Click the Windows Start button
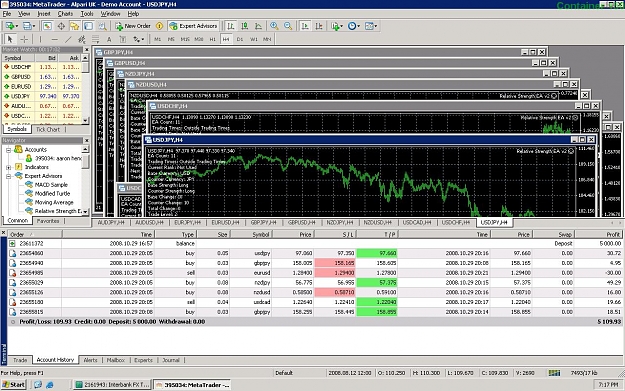Screen dimensions: 625x391 click(14, 385)
